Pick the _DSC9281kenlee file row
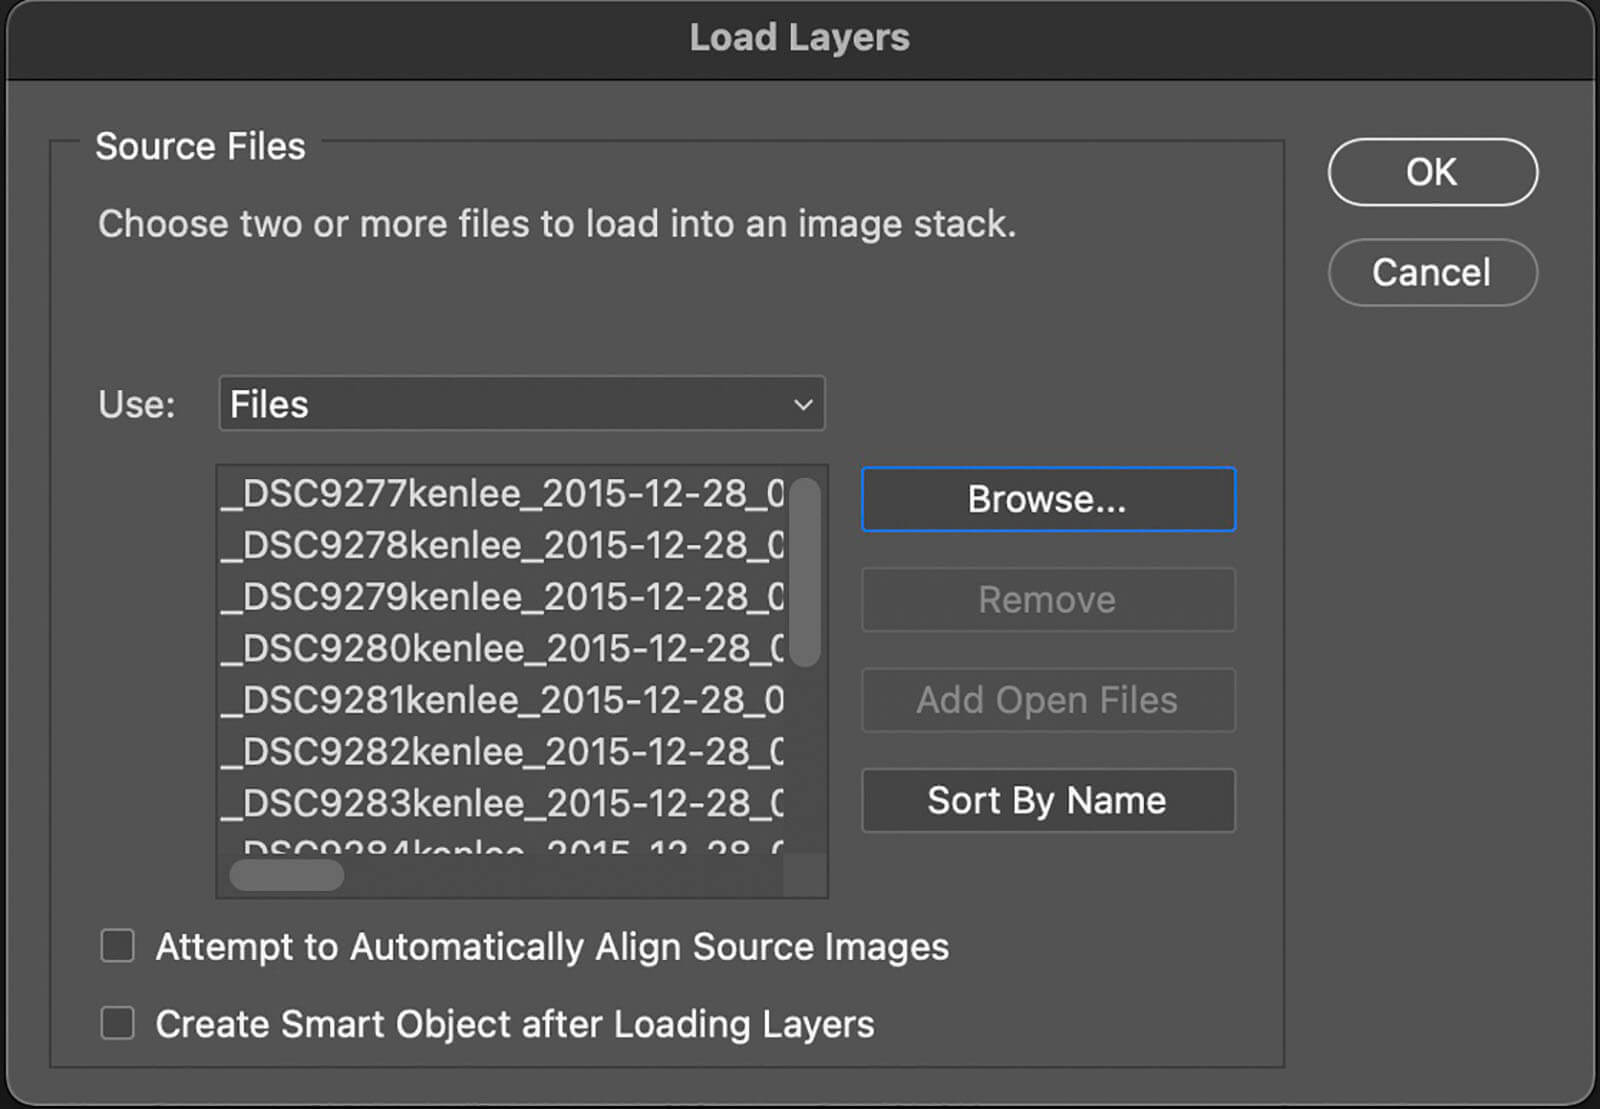Viewport: 1600px width, 1109px height. click(502, 700)
